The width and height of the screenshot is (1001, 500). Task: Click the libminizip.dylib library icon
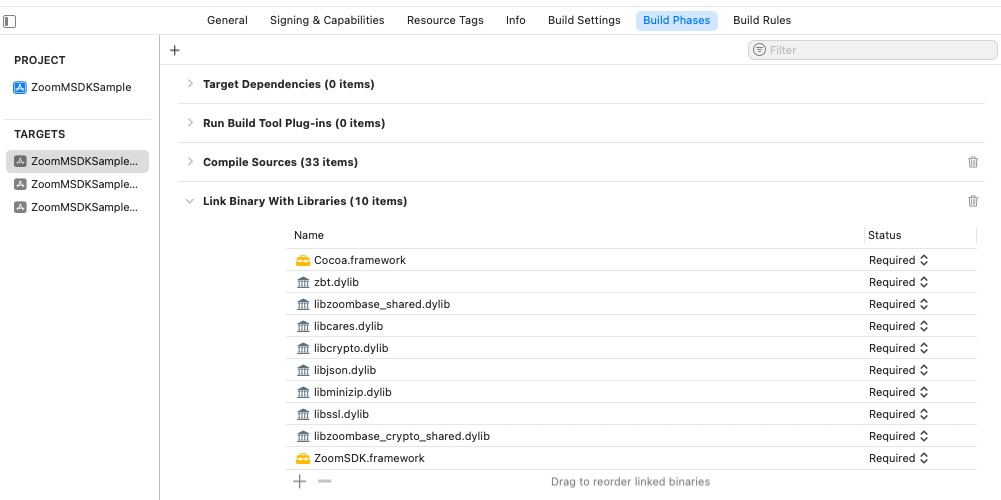click(x=303, y=392)
